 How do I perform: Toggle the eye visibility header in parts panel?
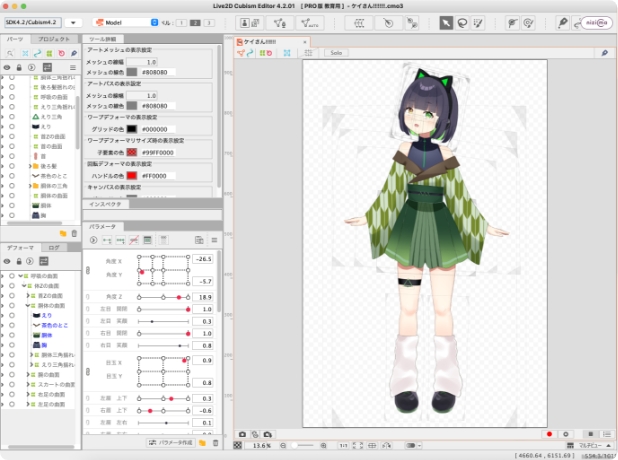tap(7, 67)
